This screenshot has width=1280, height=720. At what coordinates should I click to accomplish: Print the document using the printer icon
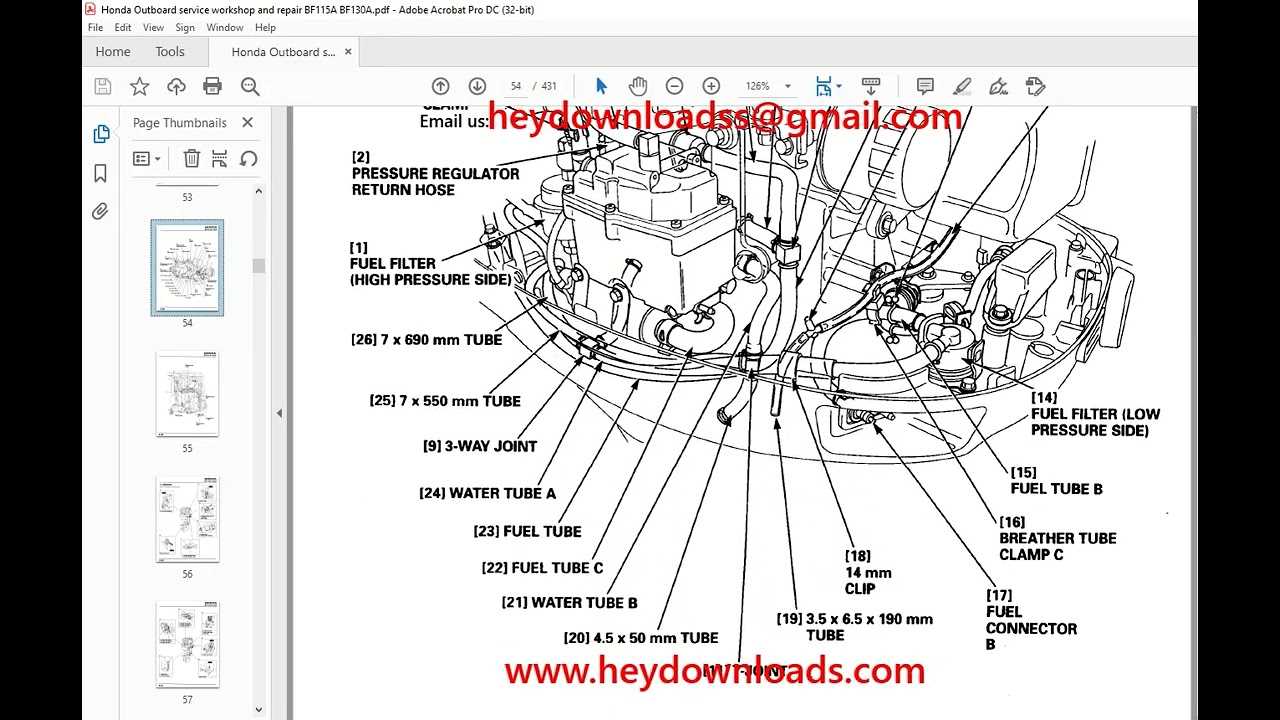click(x=212, y=87)
